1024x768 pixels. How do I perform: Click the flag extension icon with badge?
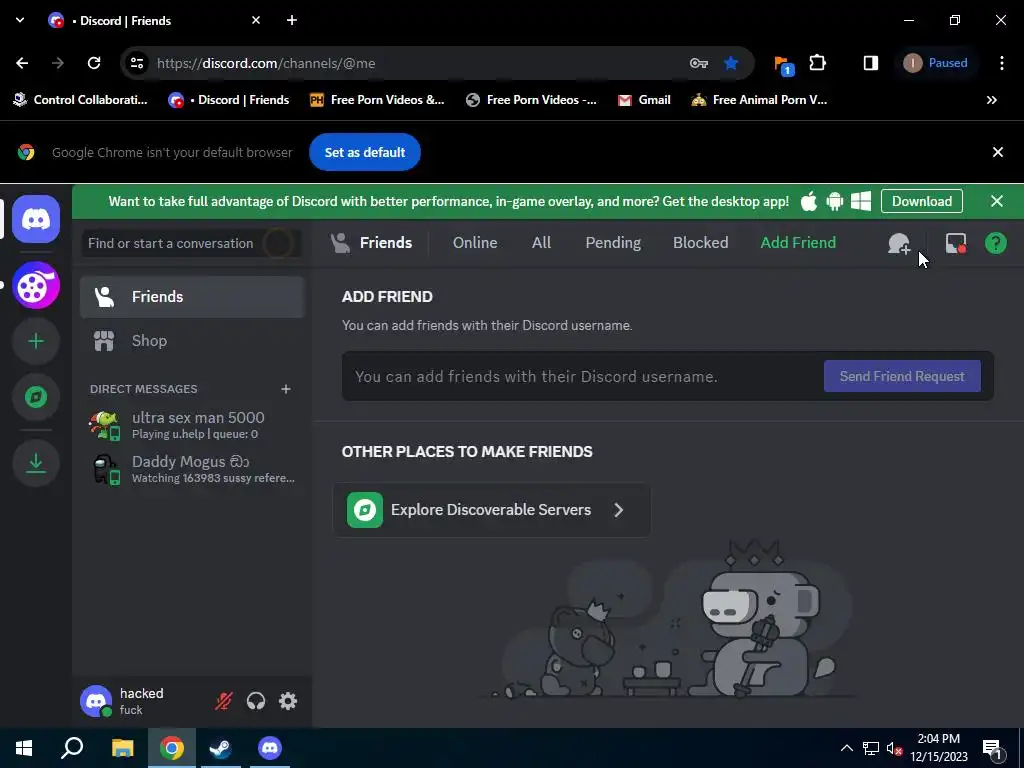click(x=782, y=64)
